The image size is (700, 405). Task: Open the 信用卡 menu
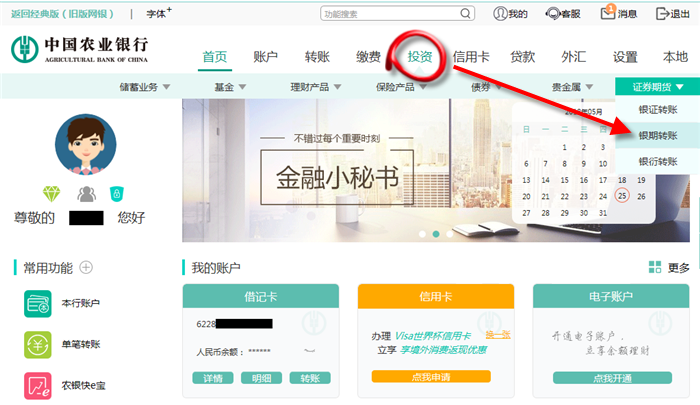471,57
